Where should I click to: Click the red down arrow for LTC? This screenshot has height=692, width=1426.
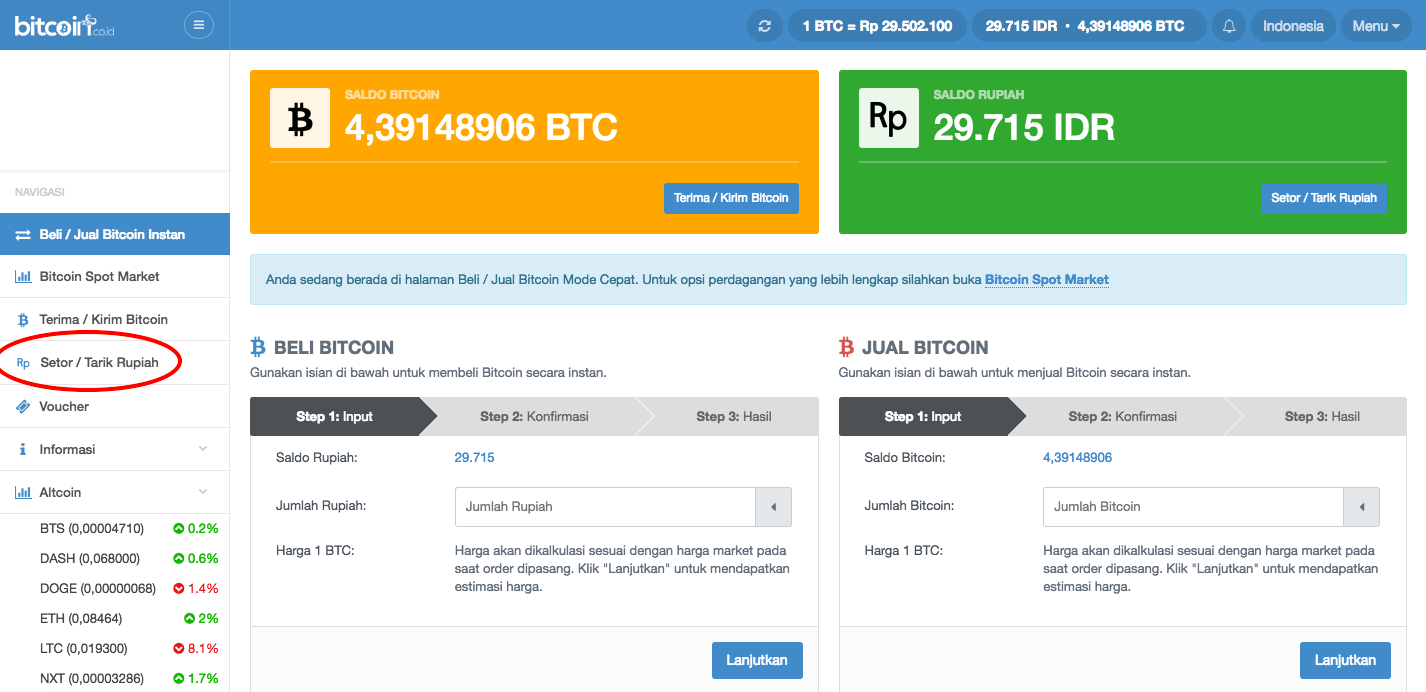coord(178,648)
